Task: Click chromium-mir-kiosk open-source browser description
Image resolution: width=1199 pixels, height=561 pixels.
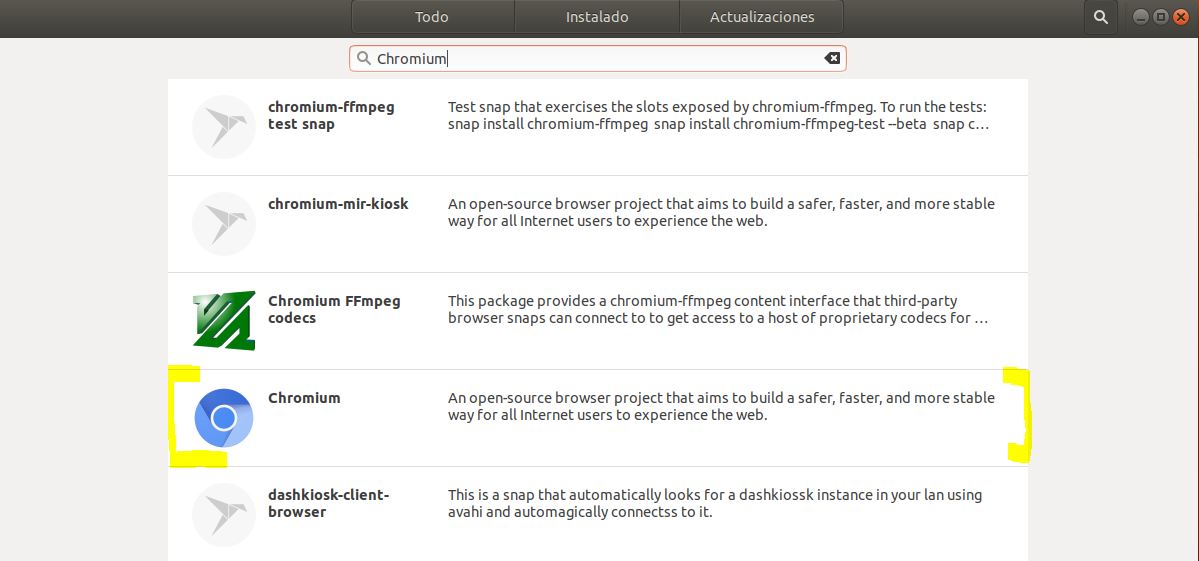Action: click(x=721, y=213)
